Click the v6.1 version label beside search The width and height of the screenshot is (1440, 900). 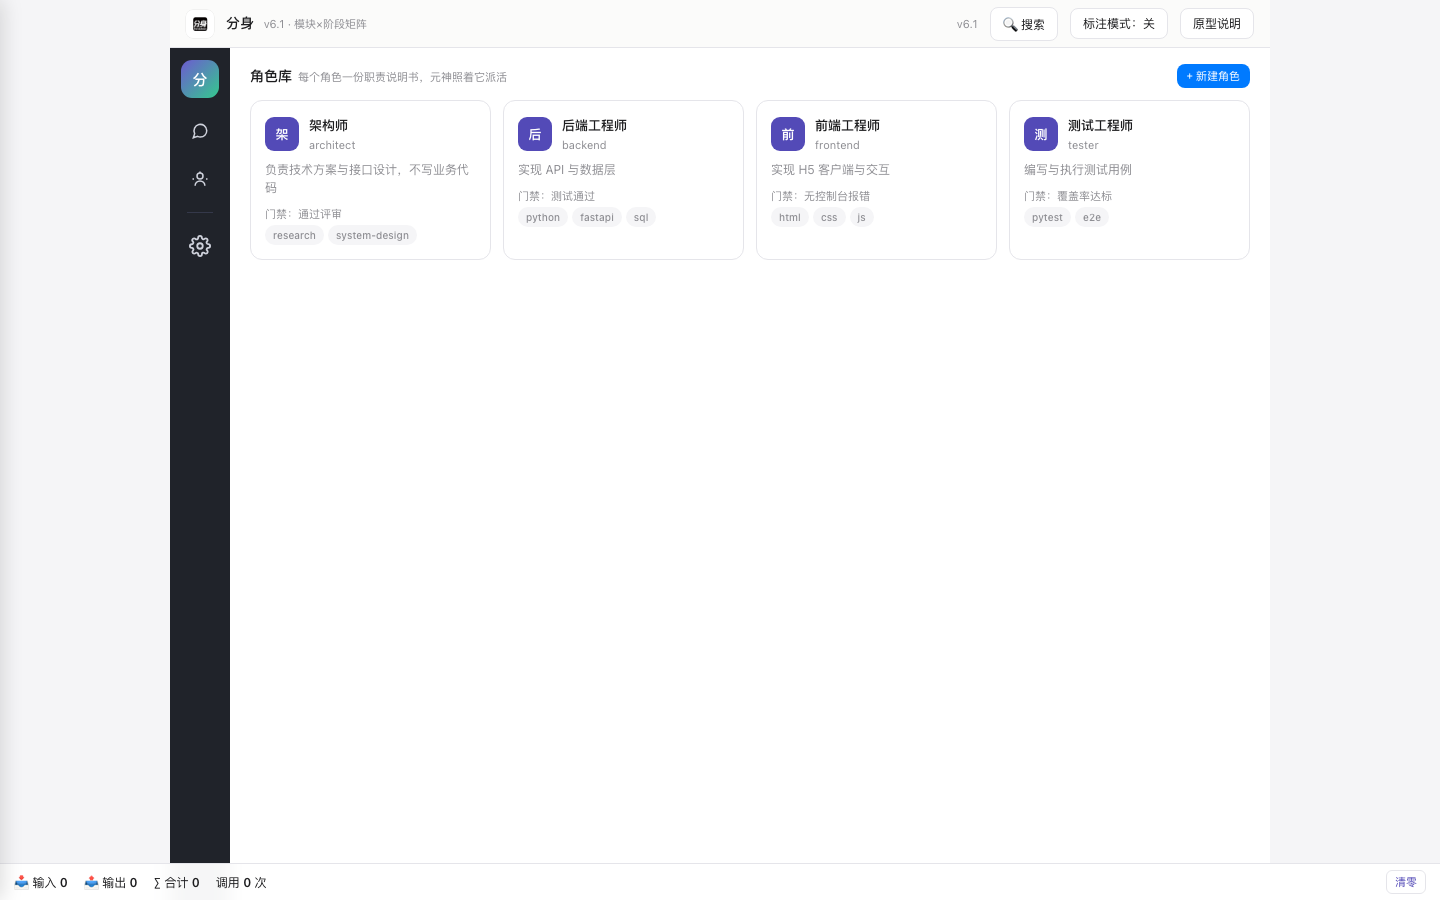pyautogui.click(x=967, y=24)
